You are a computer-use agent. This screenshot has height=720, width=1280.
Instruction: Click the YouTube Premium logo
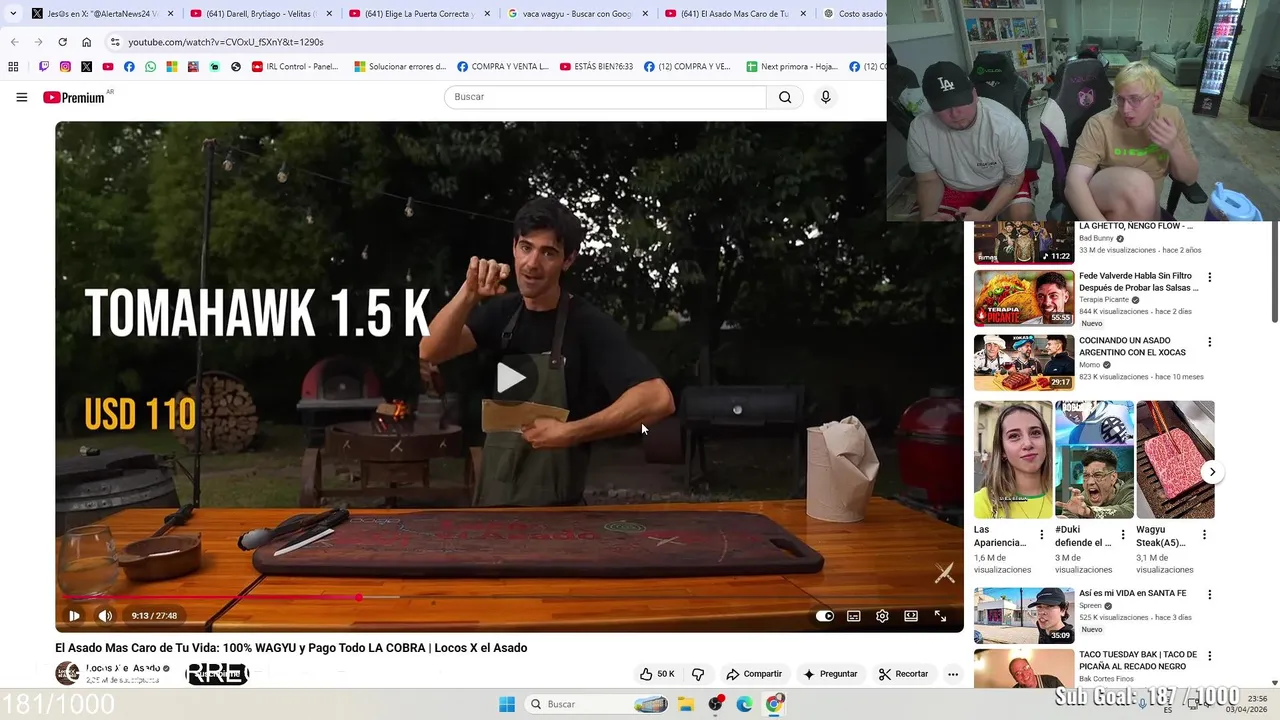click(x=76, y=97)
